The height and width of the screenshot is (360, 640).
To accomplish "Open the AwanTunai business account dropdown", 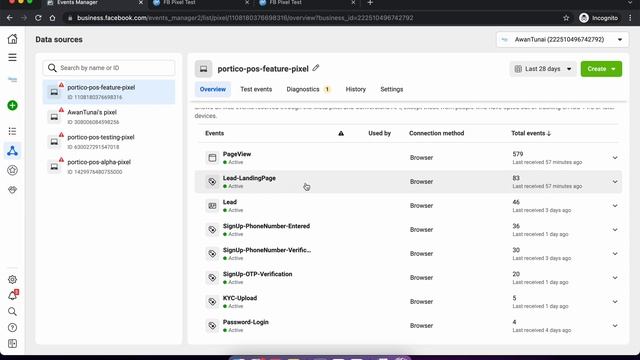I will (x=562, y=40).
